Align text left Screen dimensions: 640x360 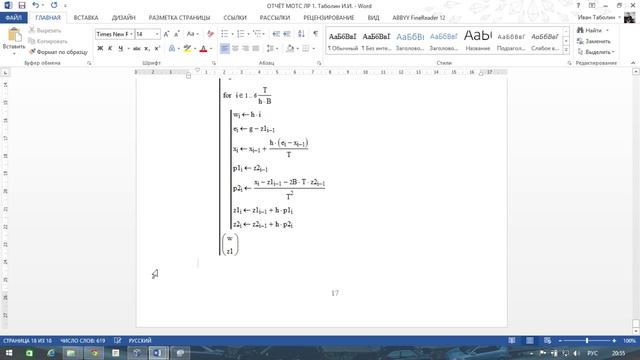(x=224, y=49)
